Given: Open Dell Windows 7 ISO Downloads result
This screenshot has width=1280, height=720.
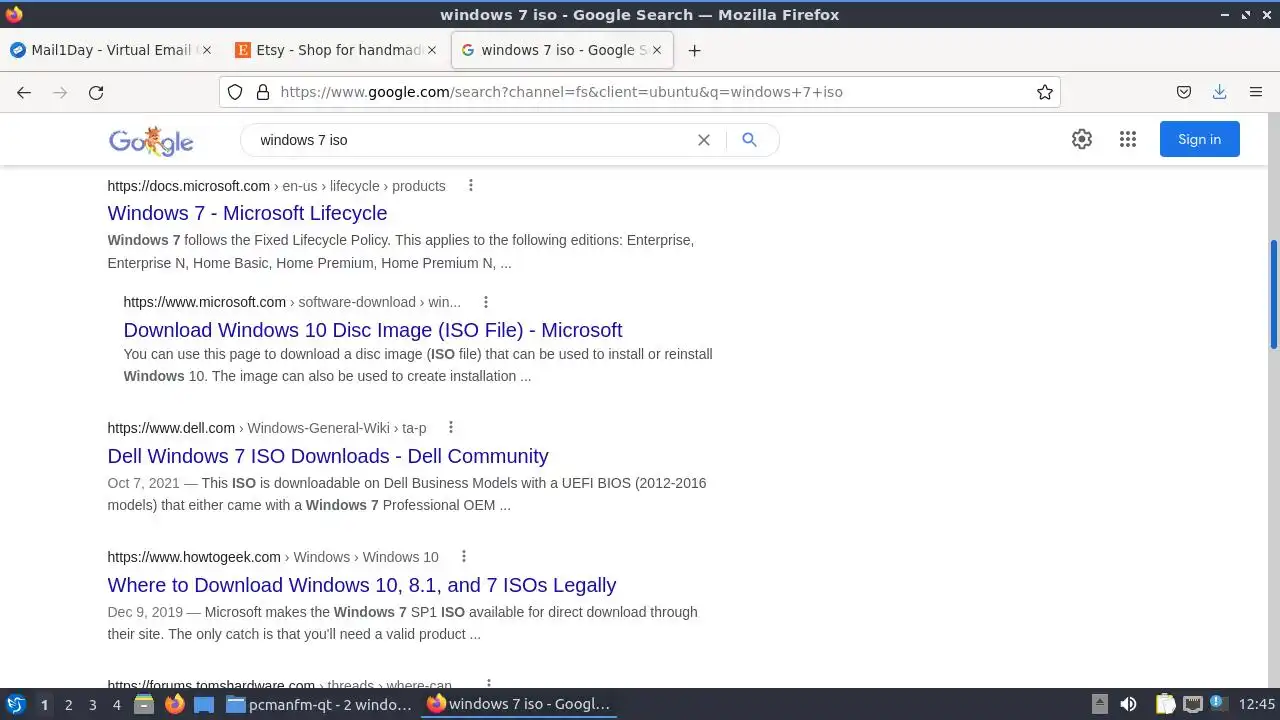Looking at the screenshot, I should pyautogui.click(x=328, y=456).
